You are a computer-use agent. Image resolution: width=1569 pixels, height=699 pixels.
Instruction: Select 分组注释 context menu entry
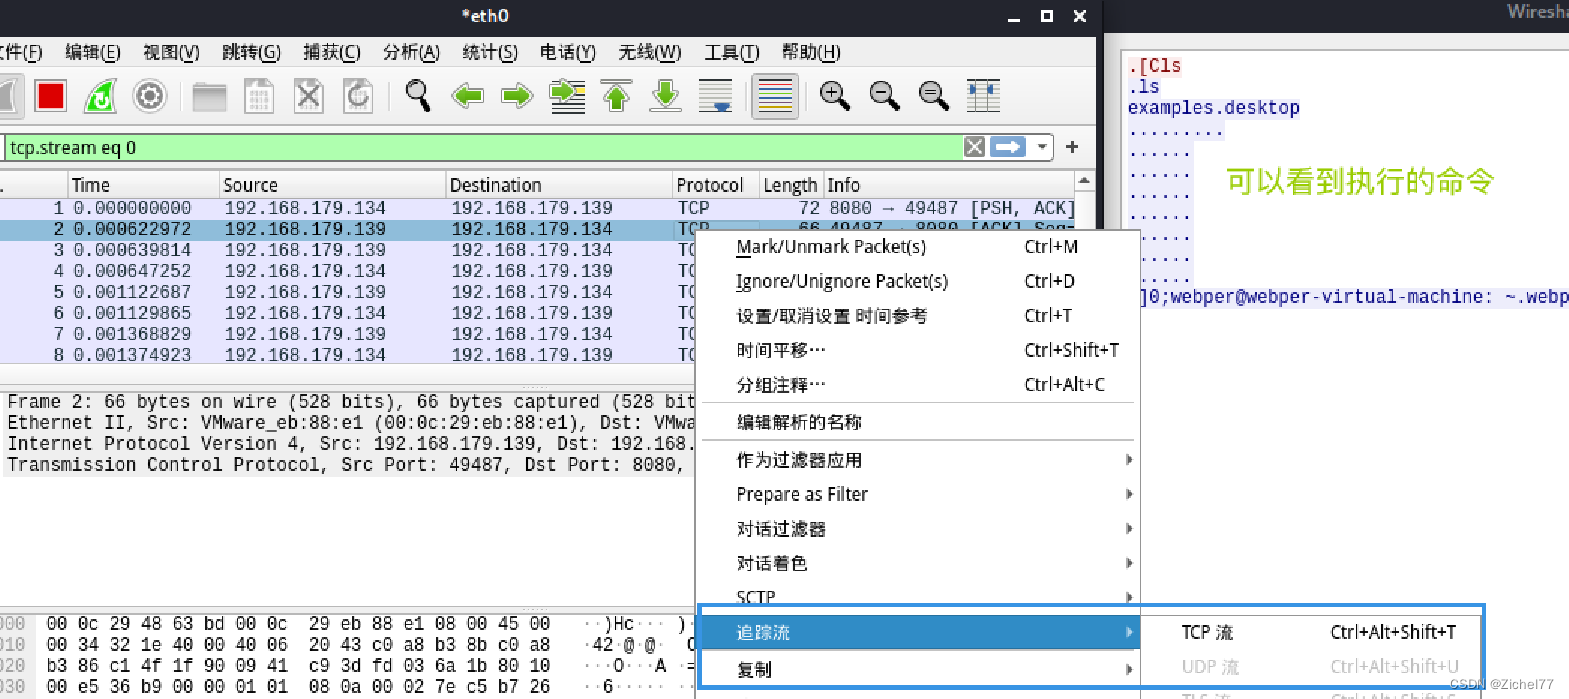tap(918, 385)
